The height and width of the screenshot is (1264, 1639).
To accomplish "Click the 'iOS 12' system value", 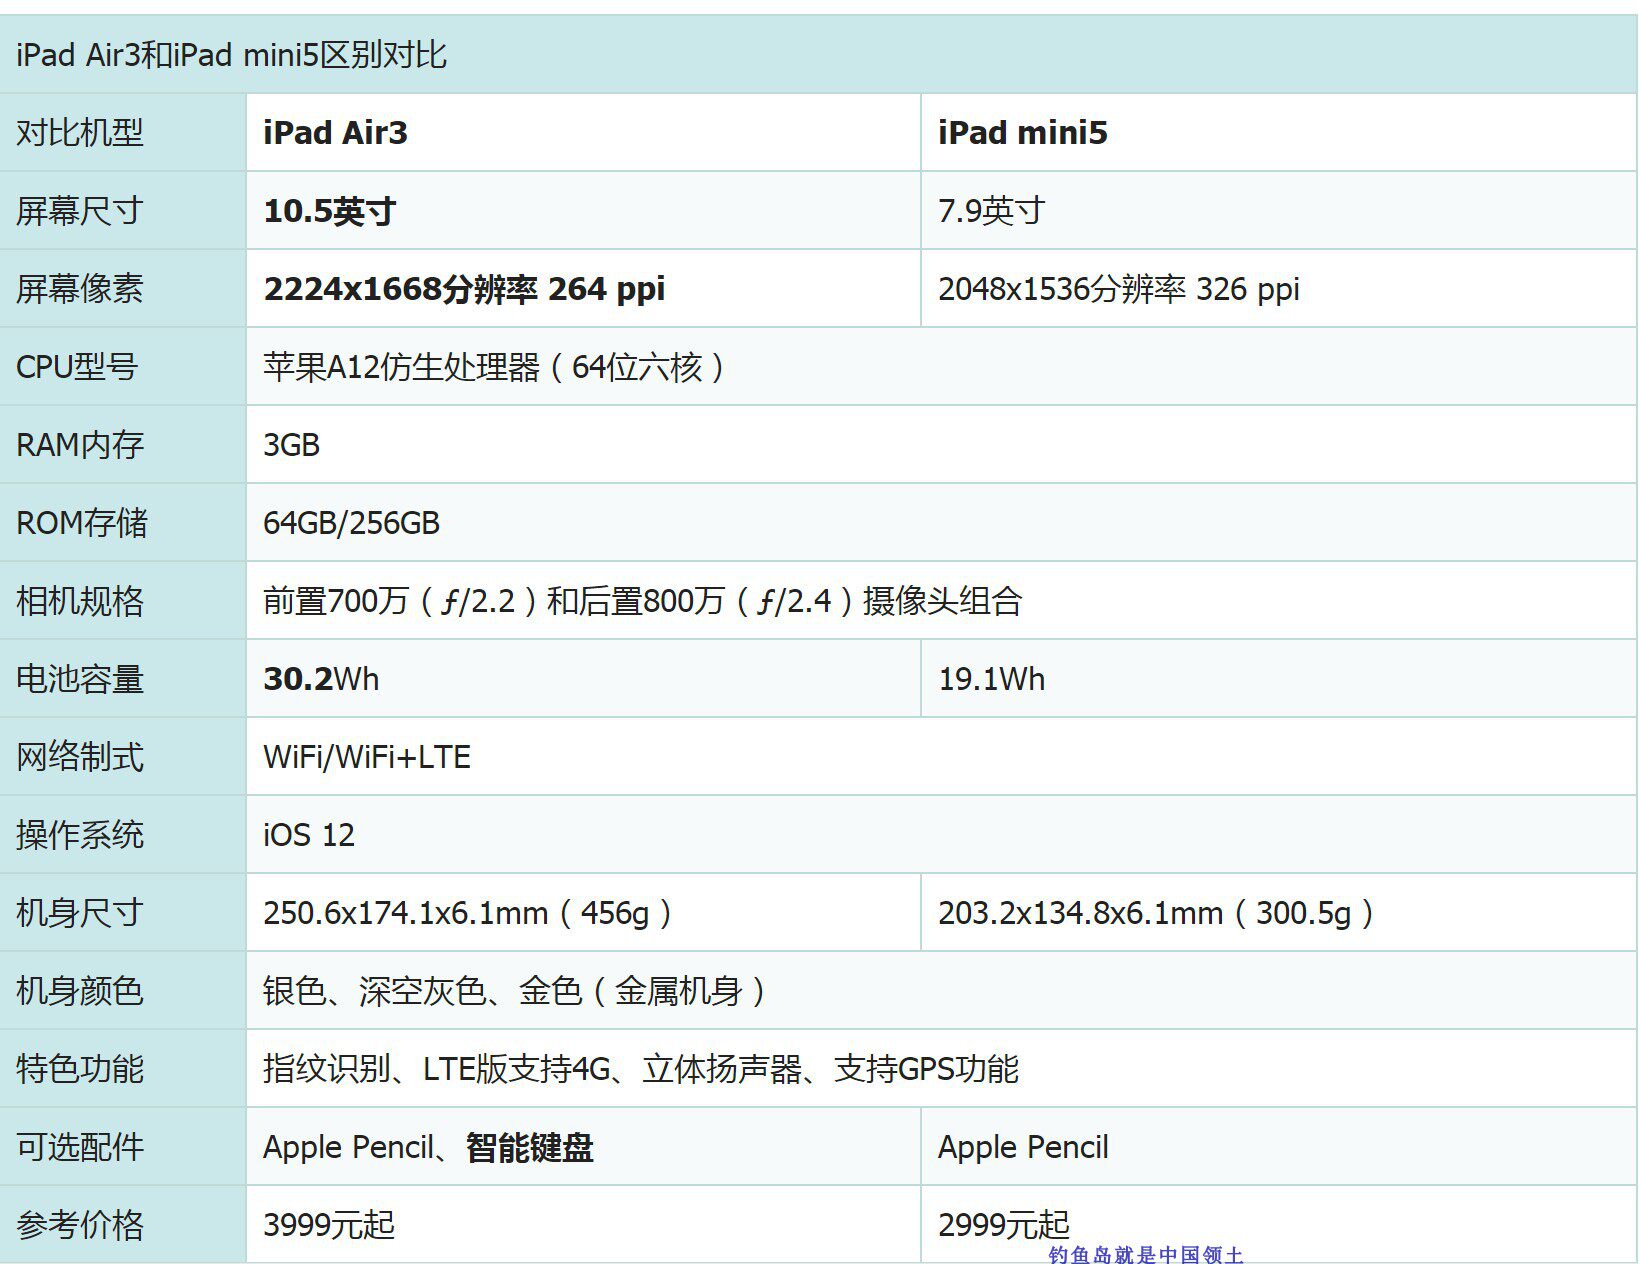I will tap(309, 834).
